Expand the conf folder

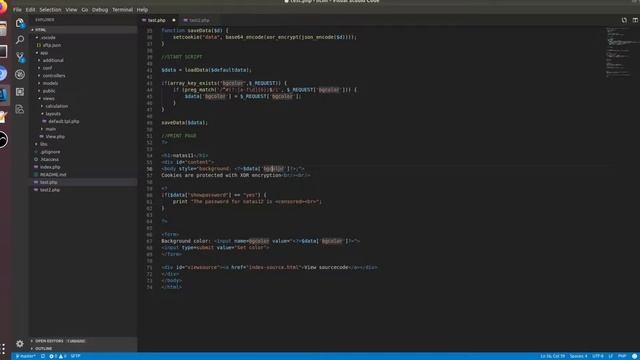pyautogui.click(x=47, y=68)
